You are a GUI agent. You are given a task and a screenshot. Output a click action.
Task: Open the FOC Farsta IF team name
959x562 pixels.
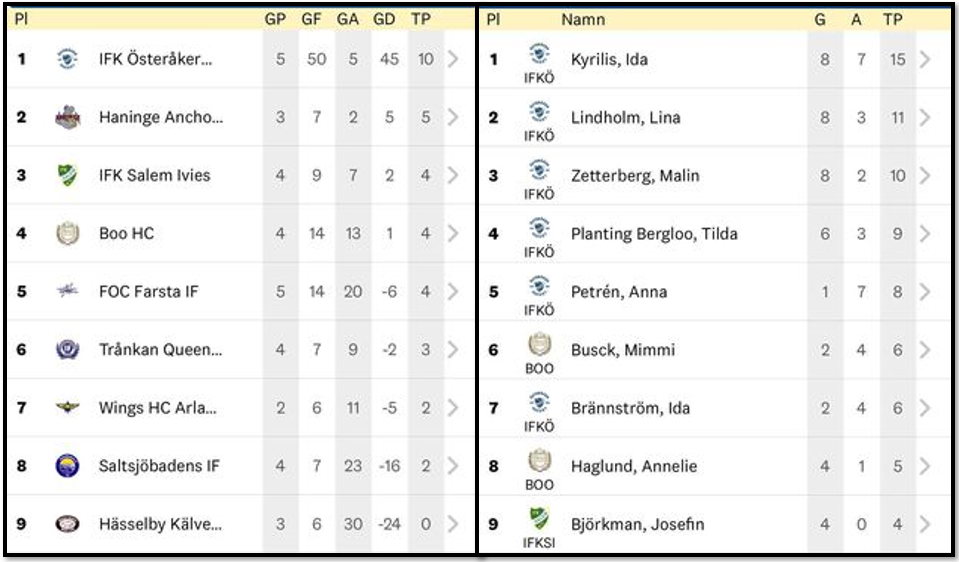tap(148, 291)
